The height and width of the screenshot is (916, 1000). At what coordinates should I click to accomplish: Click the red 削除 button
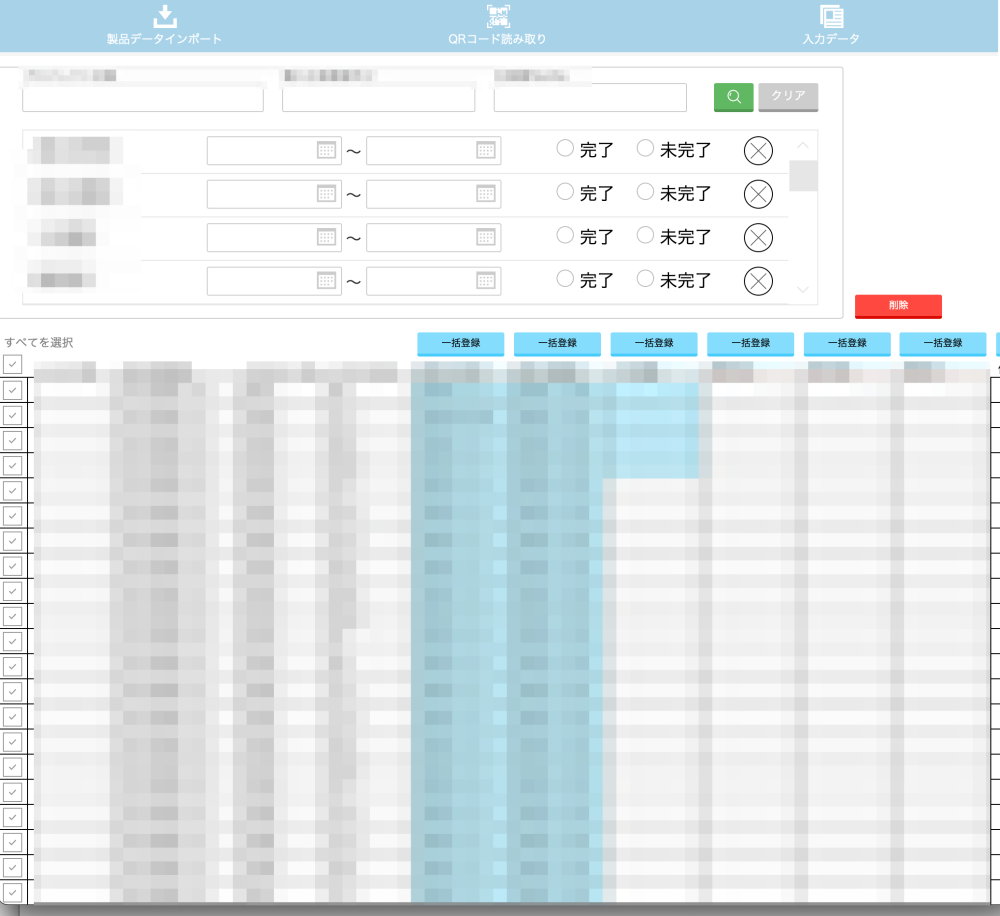click(x=898, y=306)
